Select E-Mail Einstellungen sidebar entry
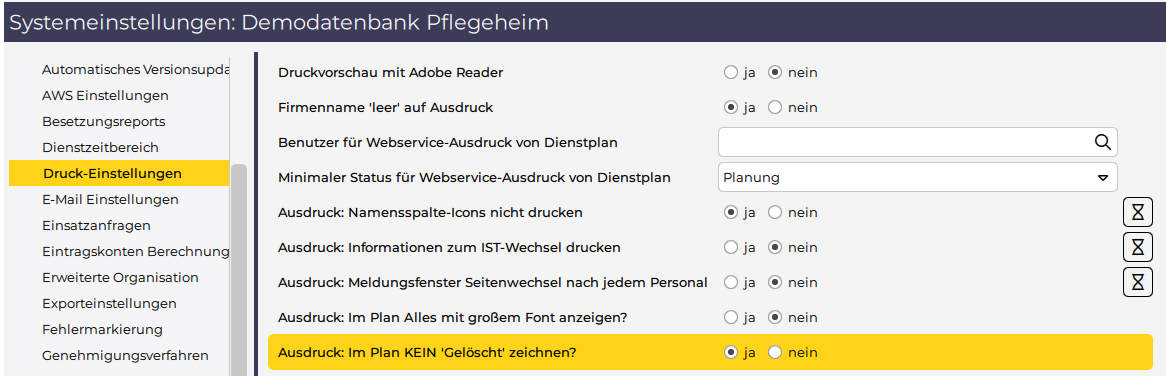The image size is (1166, 376). click(x=110, y=199)
